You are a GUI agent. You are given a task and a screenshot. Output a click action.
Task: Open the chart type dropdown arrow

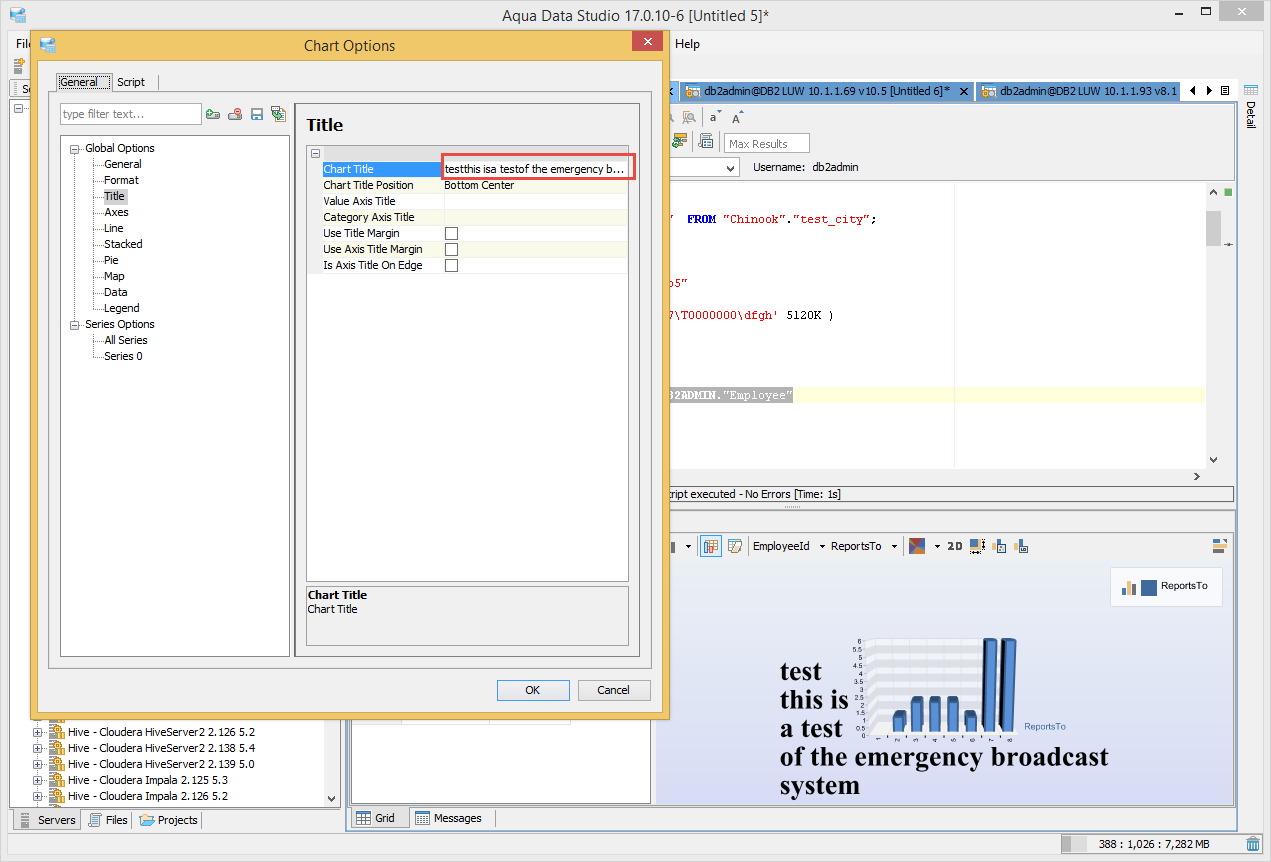point(689,546)
